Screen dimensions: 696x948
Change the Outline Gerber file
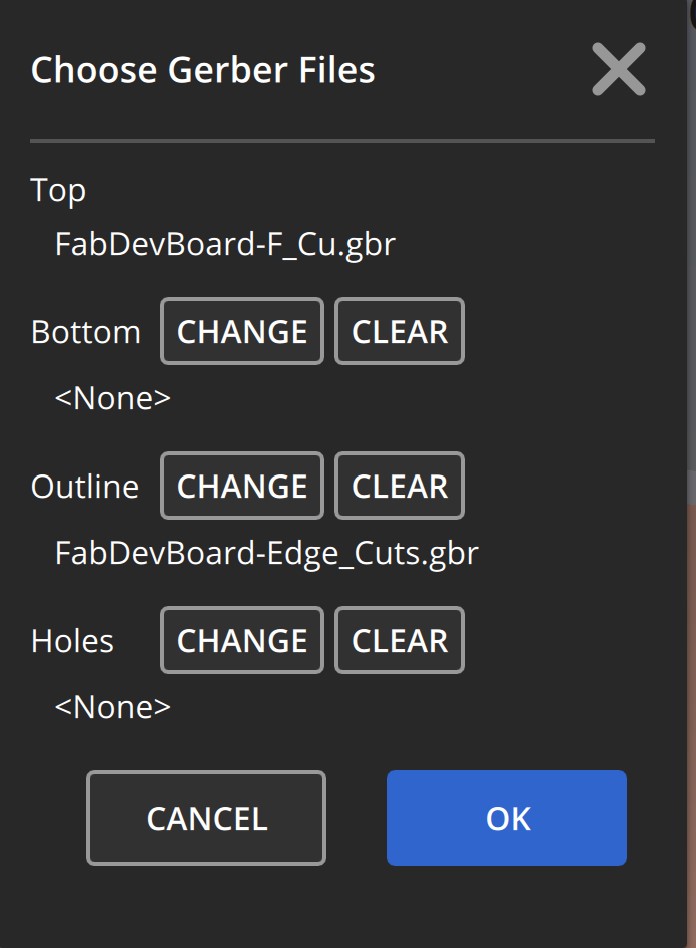[242, 487]
